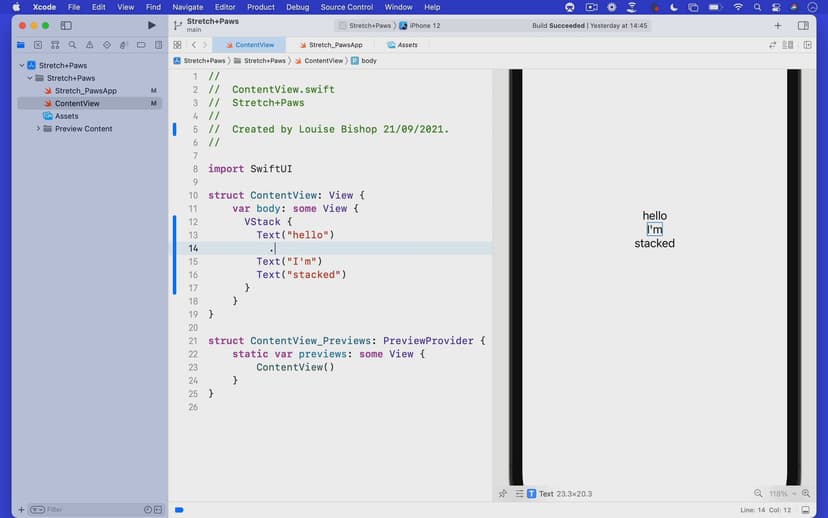Expand the Preview Content folder
Screen dimensions: 828x518
pos(38,129)
